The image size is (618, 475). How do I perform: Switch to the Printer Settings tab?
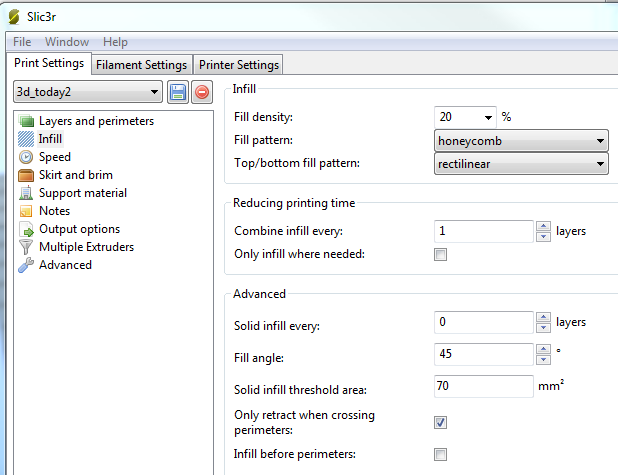[239, 65]
